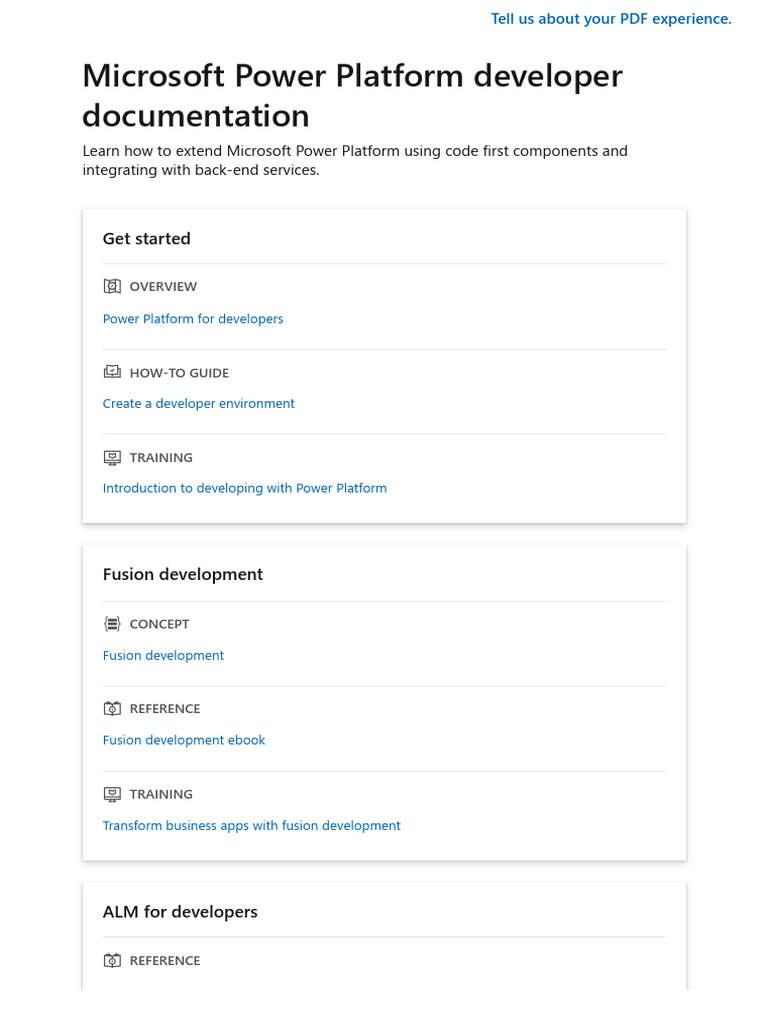The image size is (768, 1024).
Task: Click the Get started card heading
Action: 147,239
